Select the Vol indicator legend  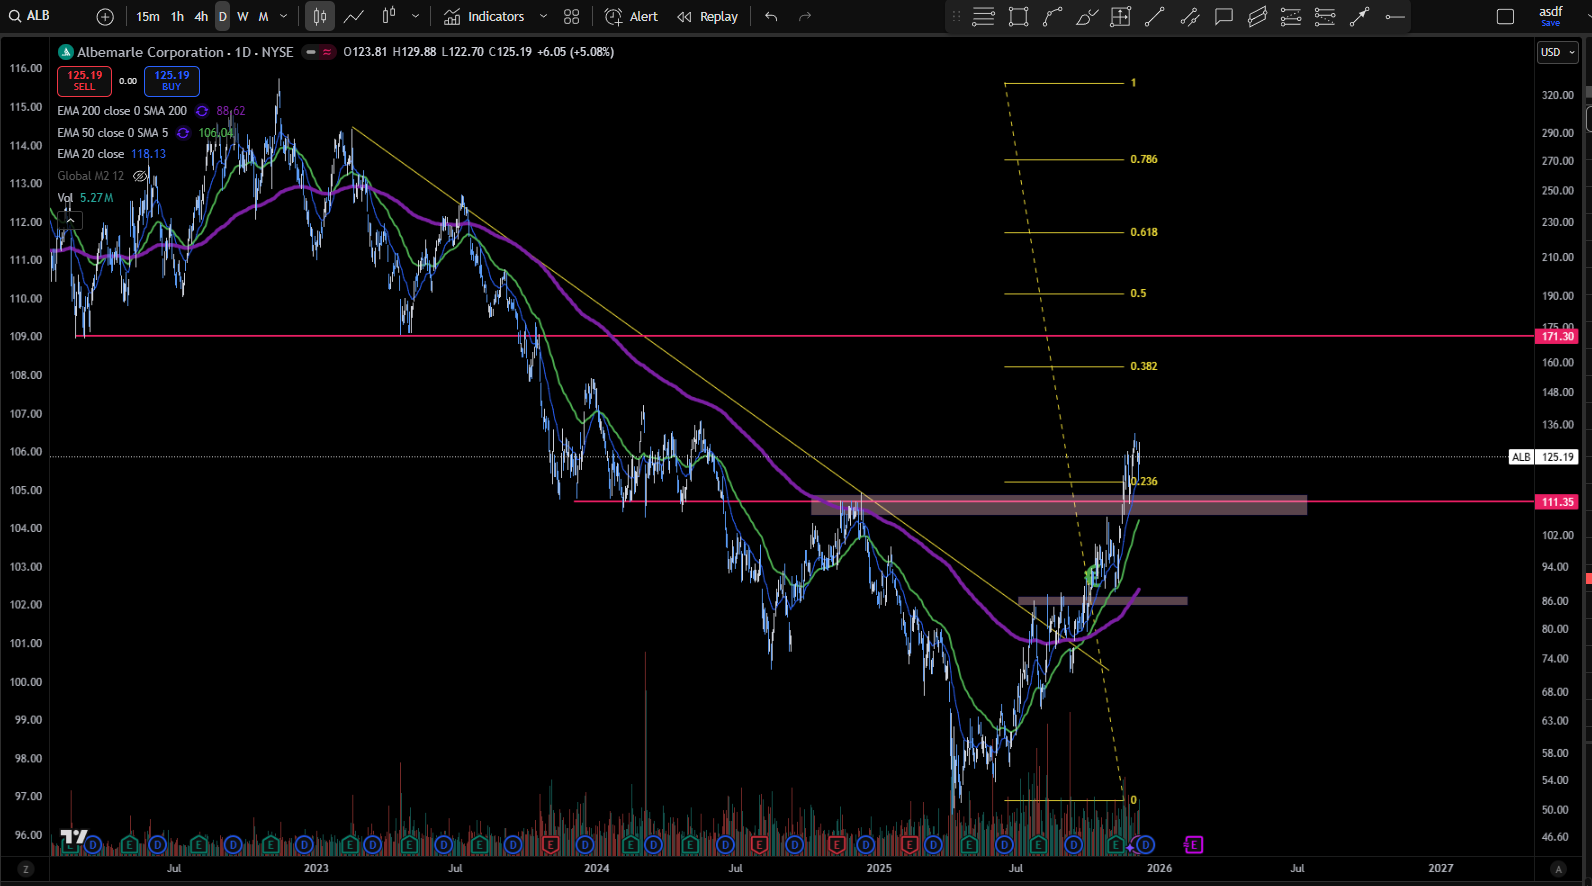(x=65, y=198)
